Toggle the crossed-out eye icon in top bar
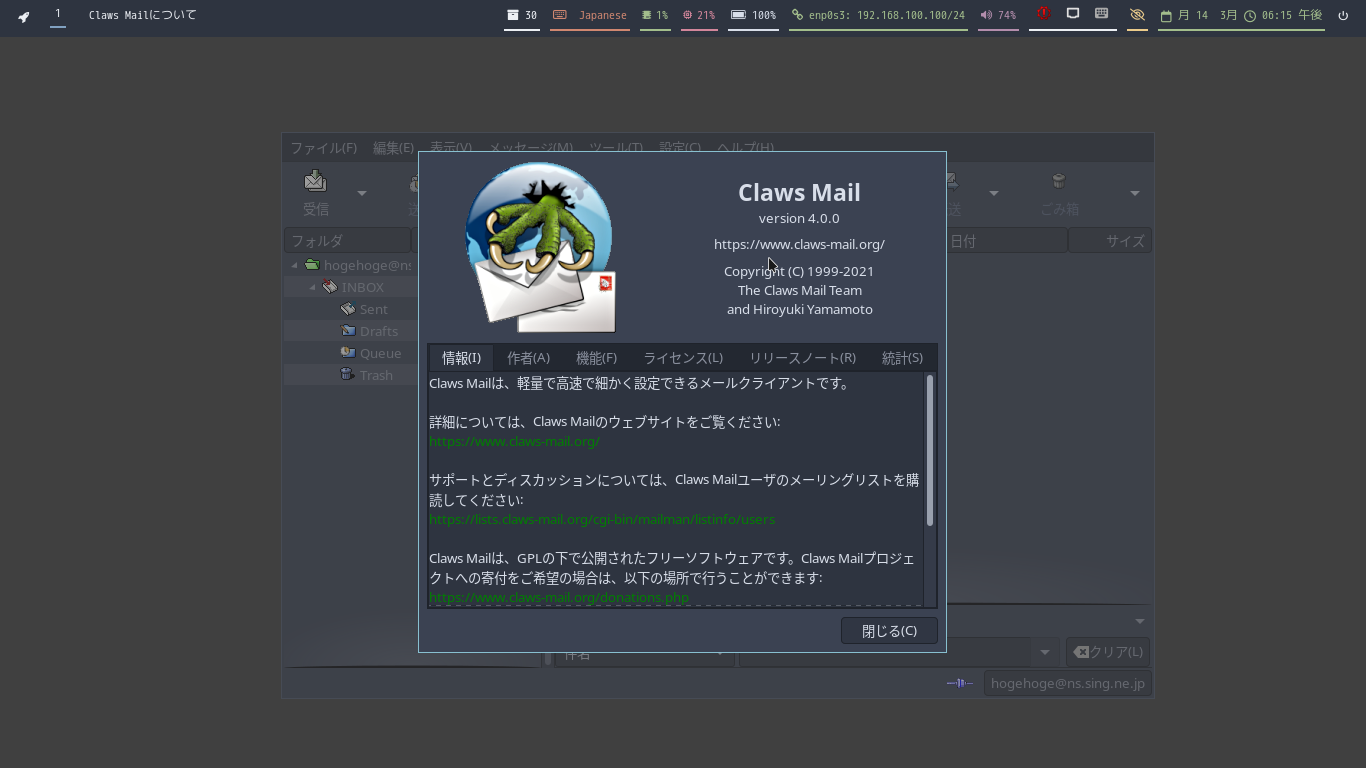The width and height of the screenshot is (1366, 768). coord(1137,15)
